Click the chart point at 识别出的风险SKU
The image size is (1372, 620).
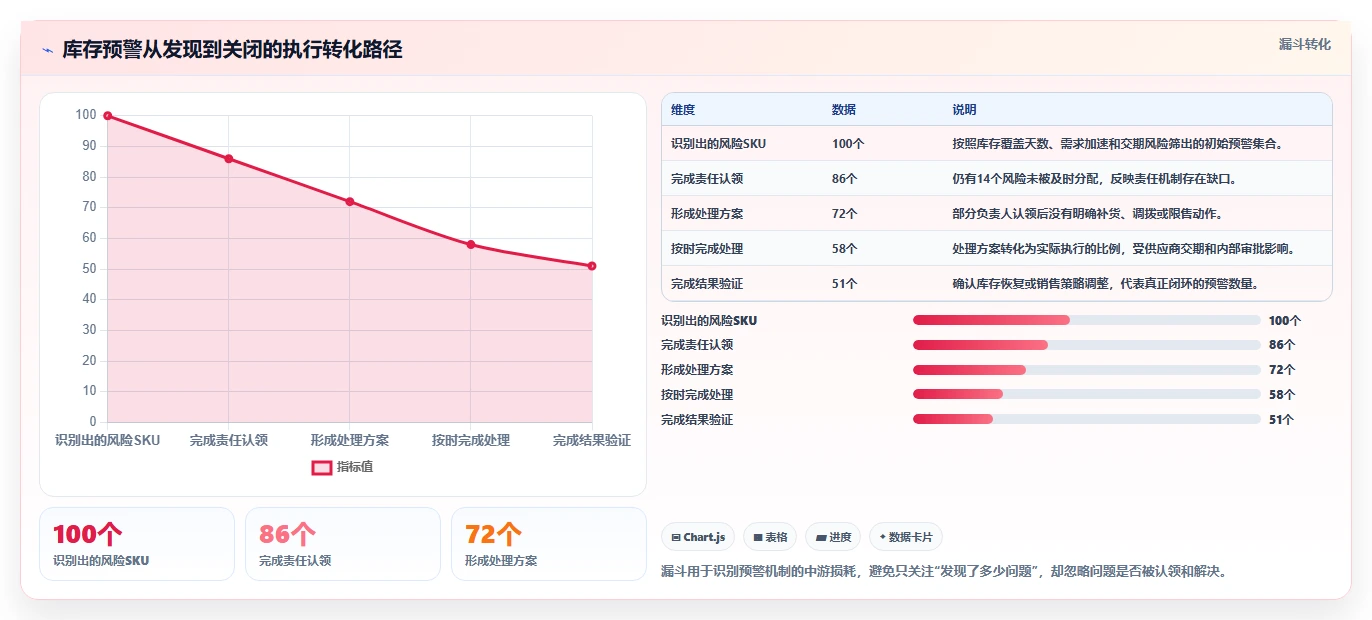107,116
